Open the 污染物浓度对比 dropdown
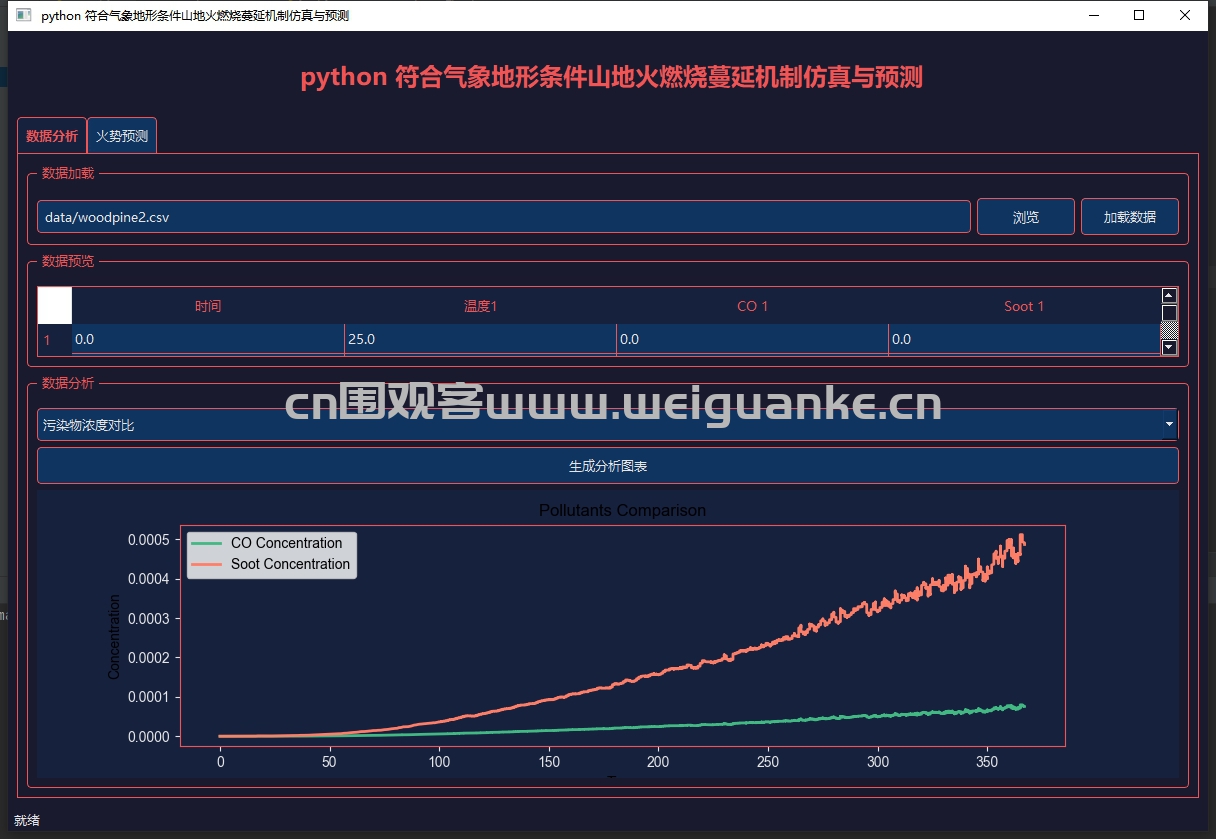 [x=600, y=425]
